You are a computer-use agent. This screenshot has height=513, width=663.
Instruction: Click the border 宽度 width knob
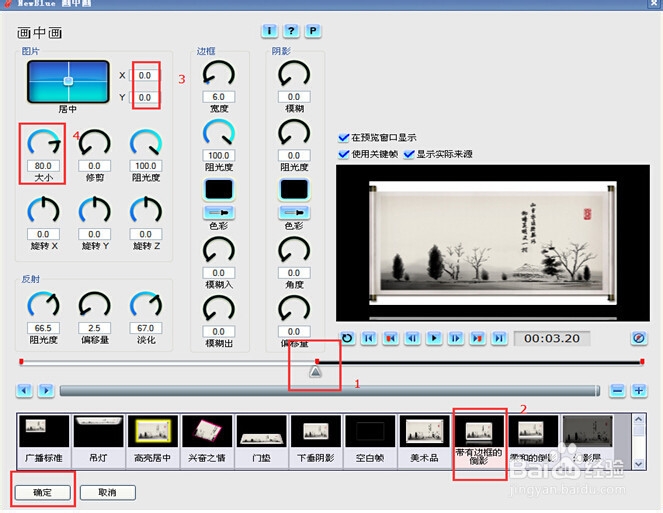point(219,75)
